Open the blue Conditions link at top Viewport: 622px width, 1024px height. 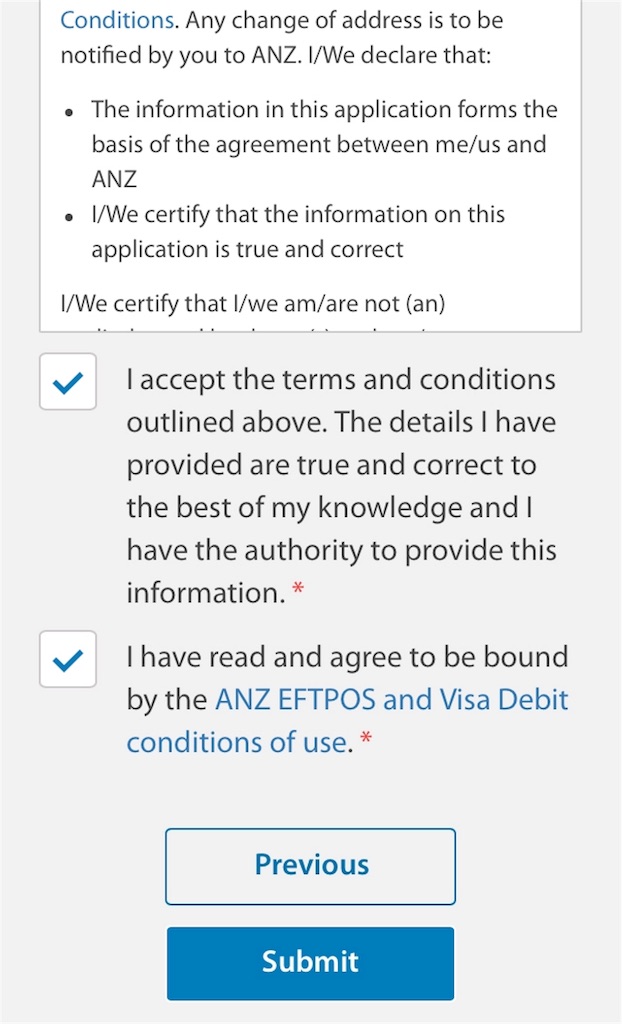(117, 20)
